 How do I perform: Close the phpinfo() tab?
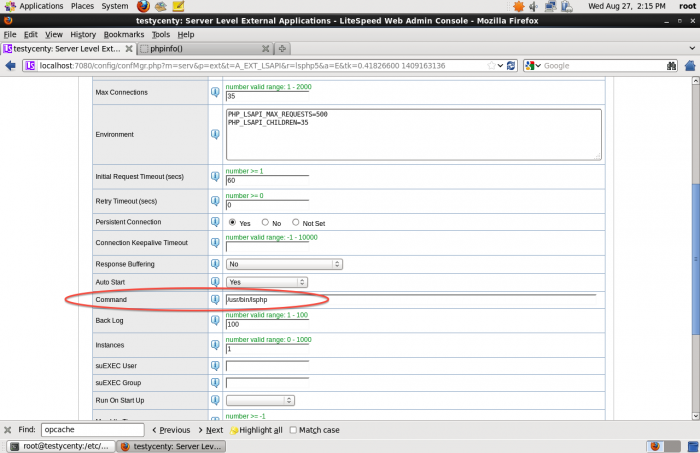265,49
